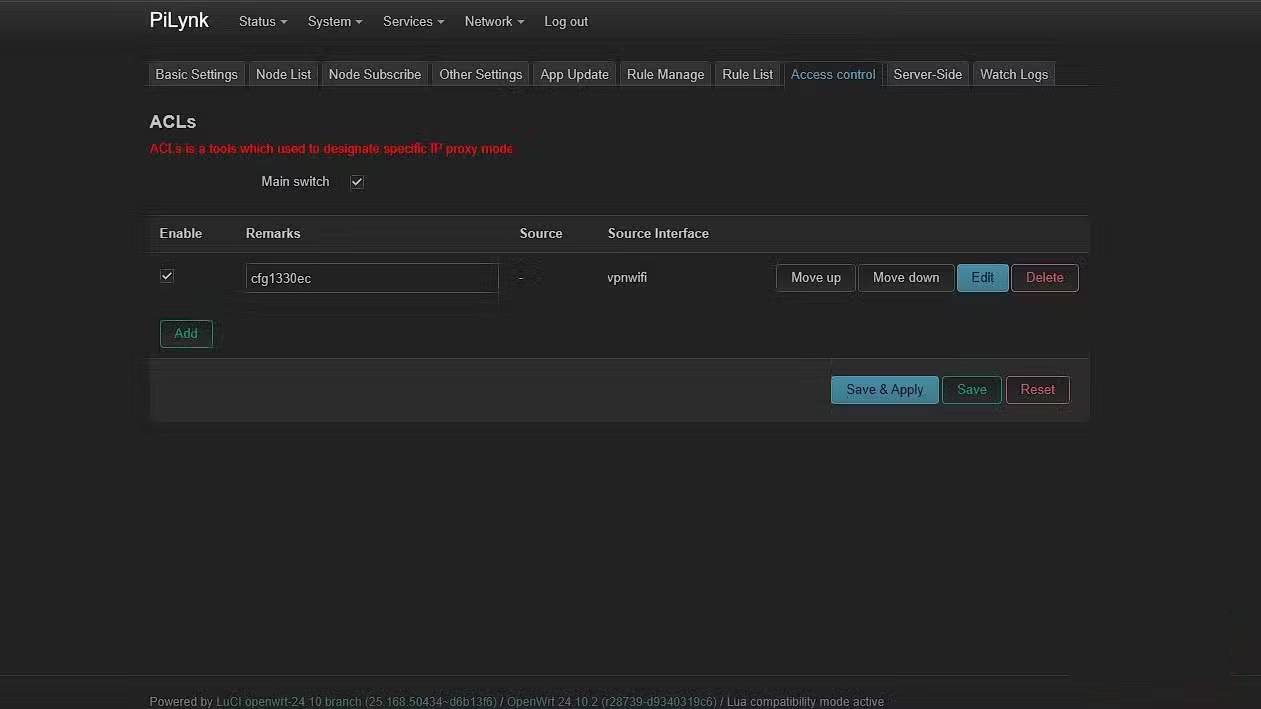Open the Server-Side tab
The height and width of the screenshot is (709, 1261).
[x=927, y=74]
